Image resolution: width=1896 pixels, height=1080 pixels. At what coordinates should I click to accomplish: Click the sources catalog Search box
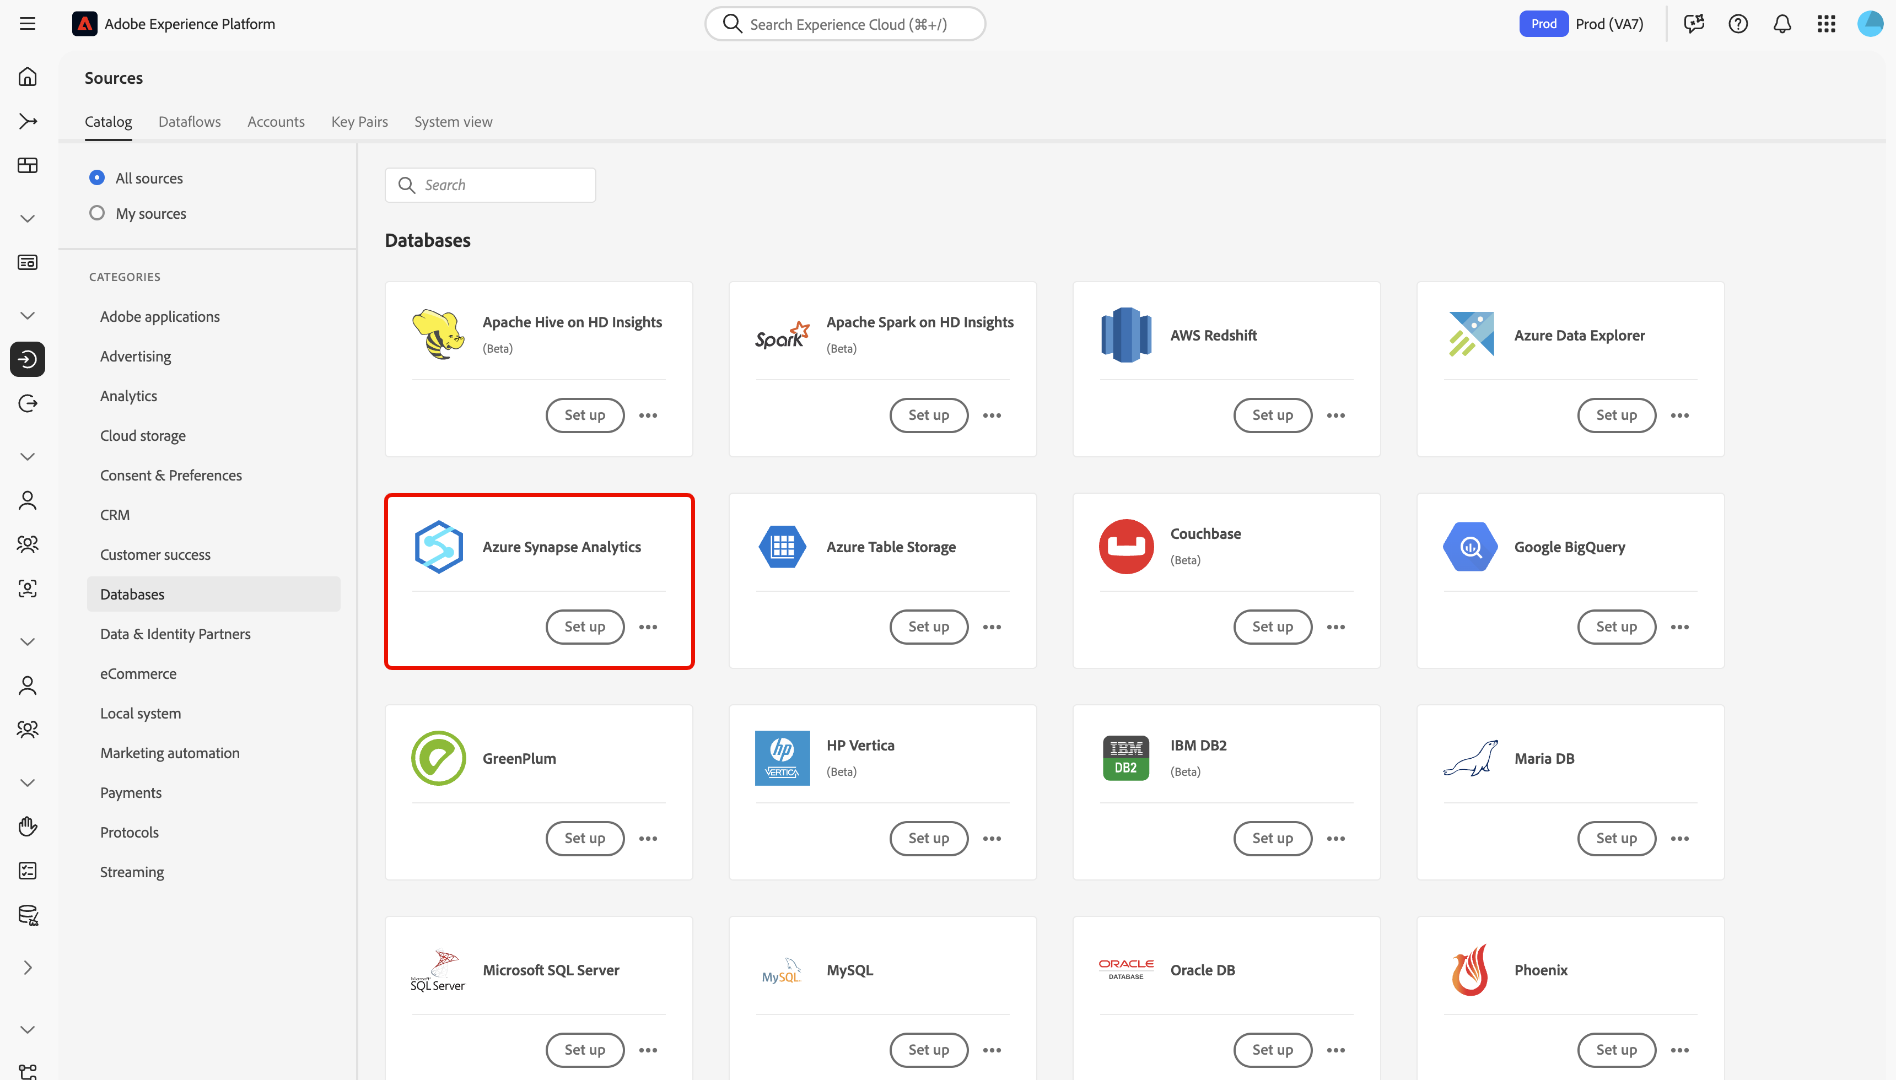(x=490, y=185)
